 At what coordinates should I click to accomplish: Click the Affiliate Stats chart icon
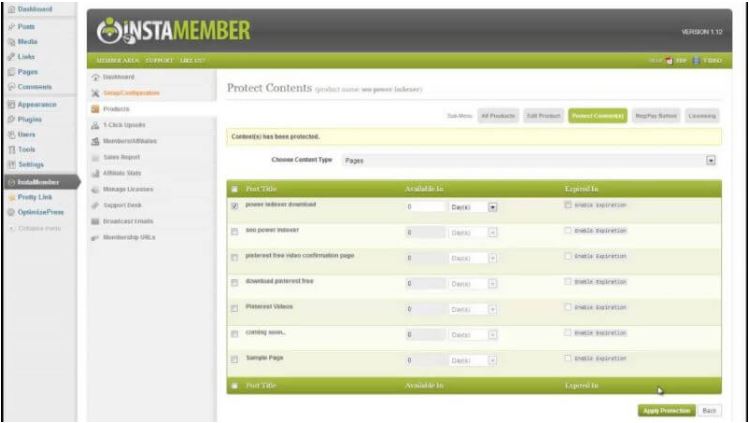point(96,173)
